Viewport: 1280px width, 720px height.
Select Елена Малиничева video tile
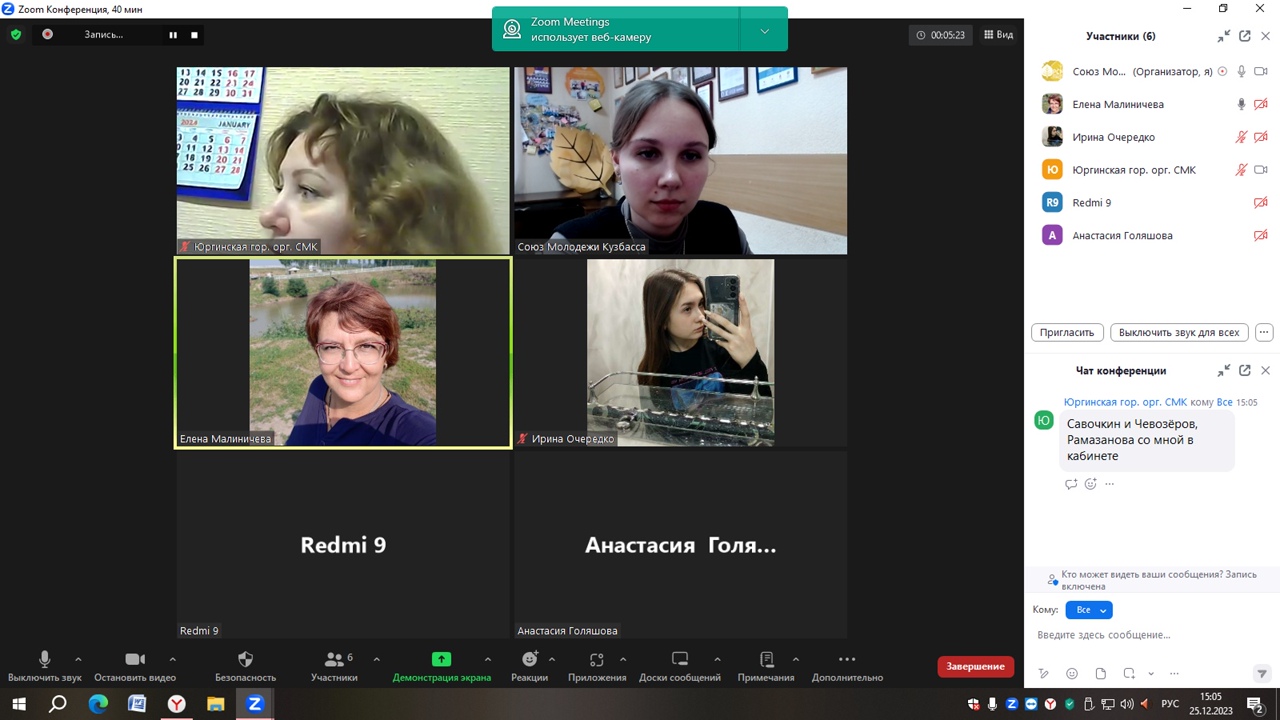[343, 352]
